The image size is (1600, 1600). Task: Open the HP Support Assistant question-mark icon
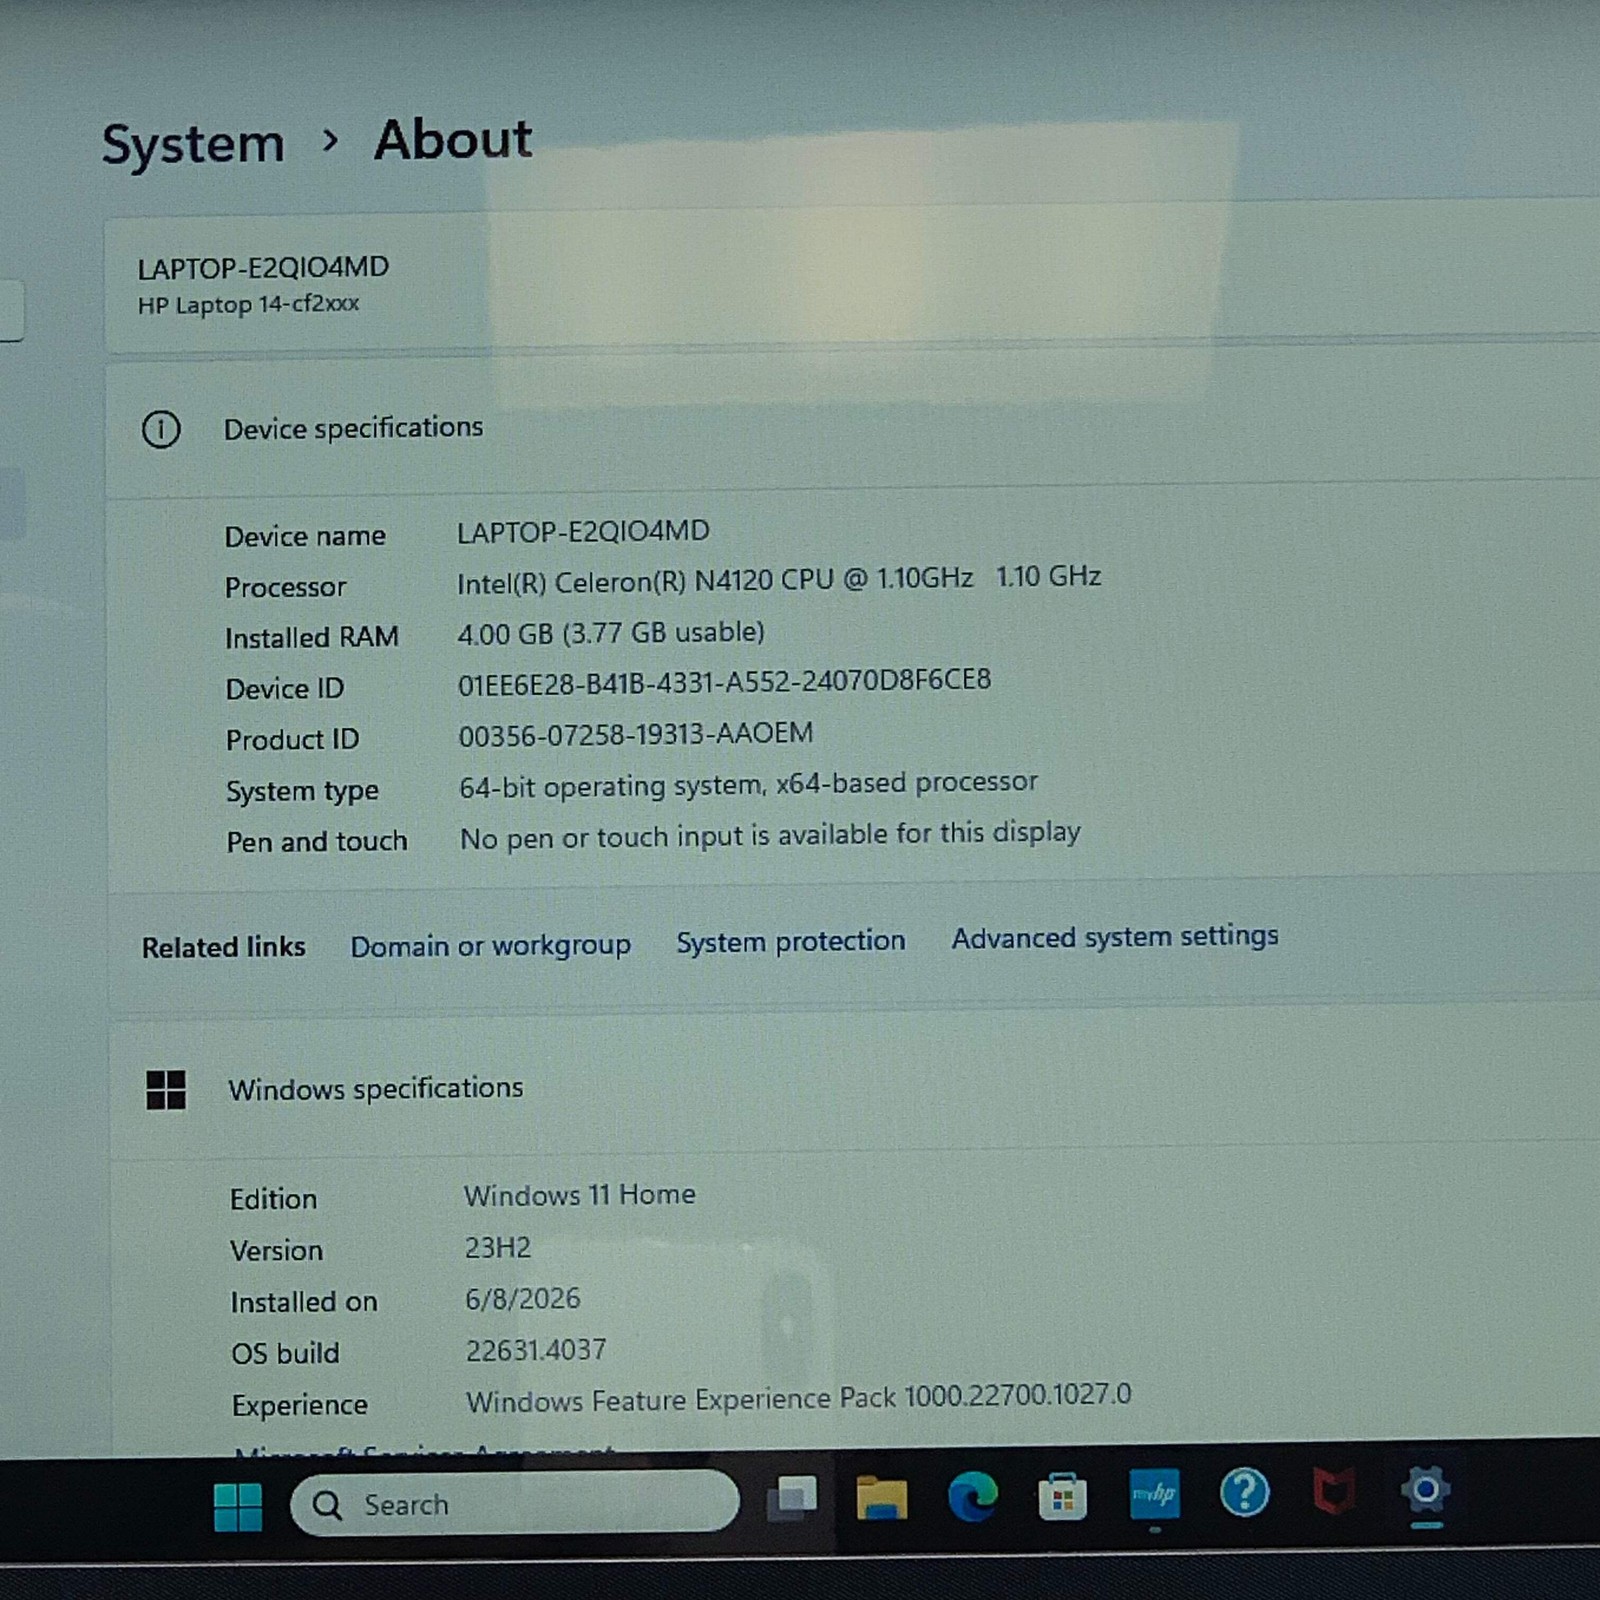coord(1244,1493)
